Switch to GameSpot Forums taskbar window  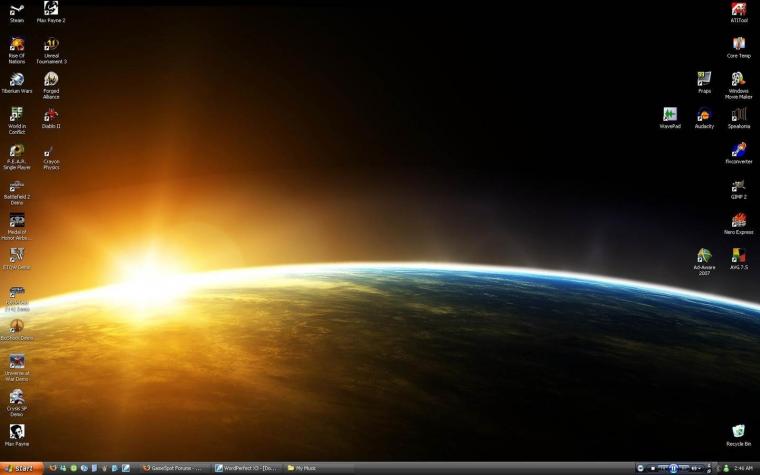[176, 468]
